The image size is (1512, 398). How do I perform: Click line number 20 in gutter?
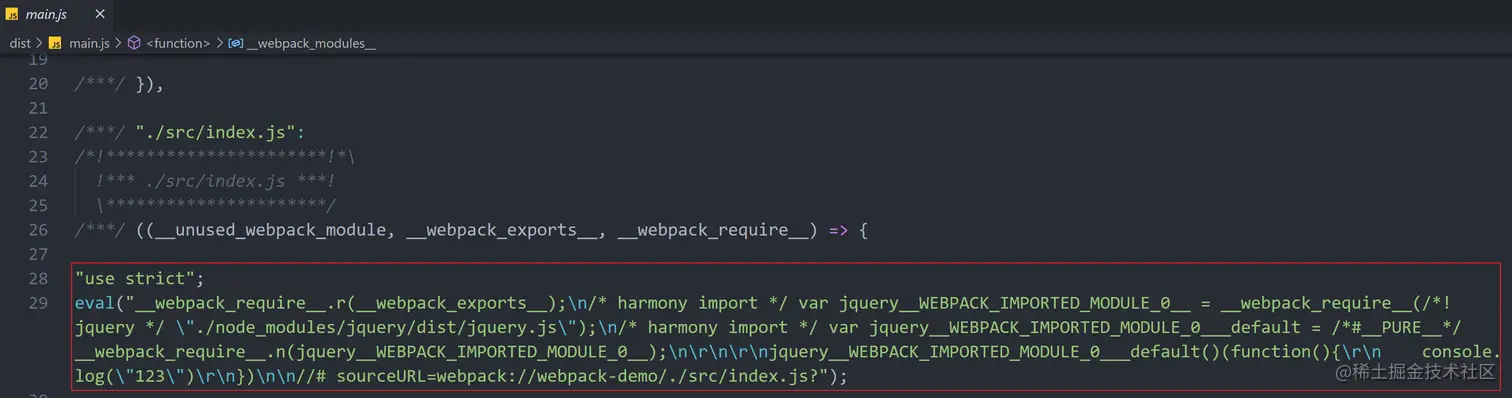pos(38,84)
